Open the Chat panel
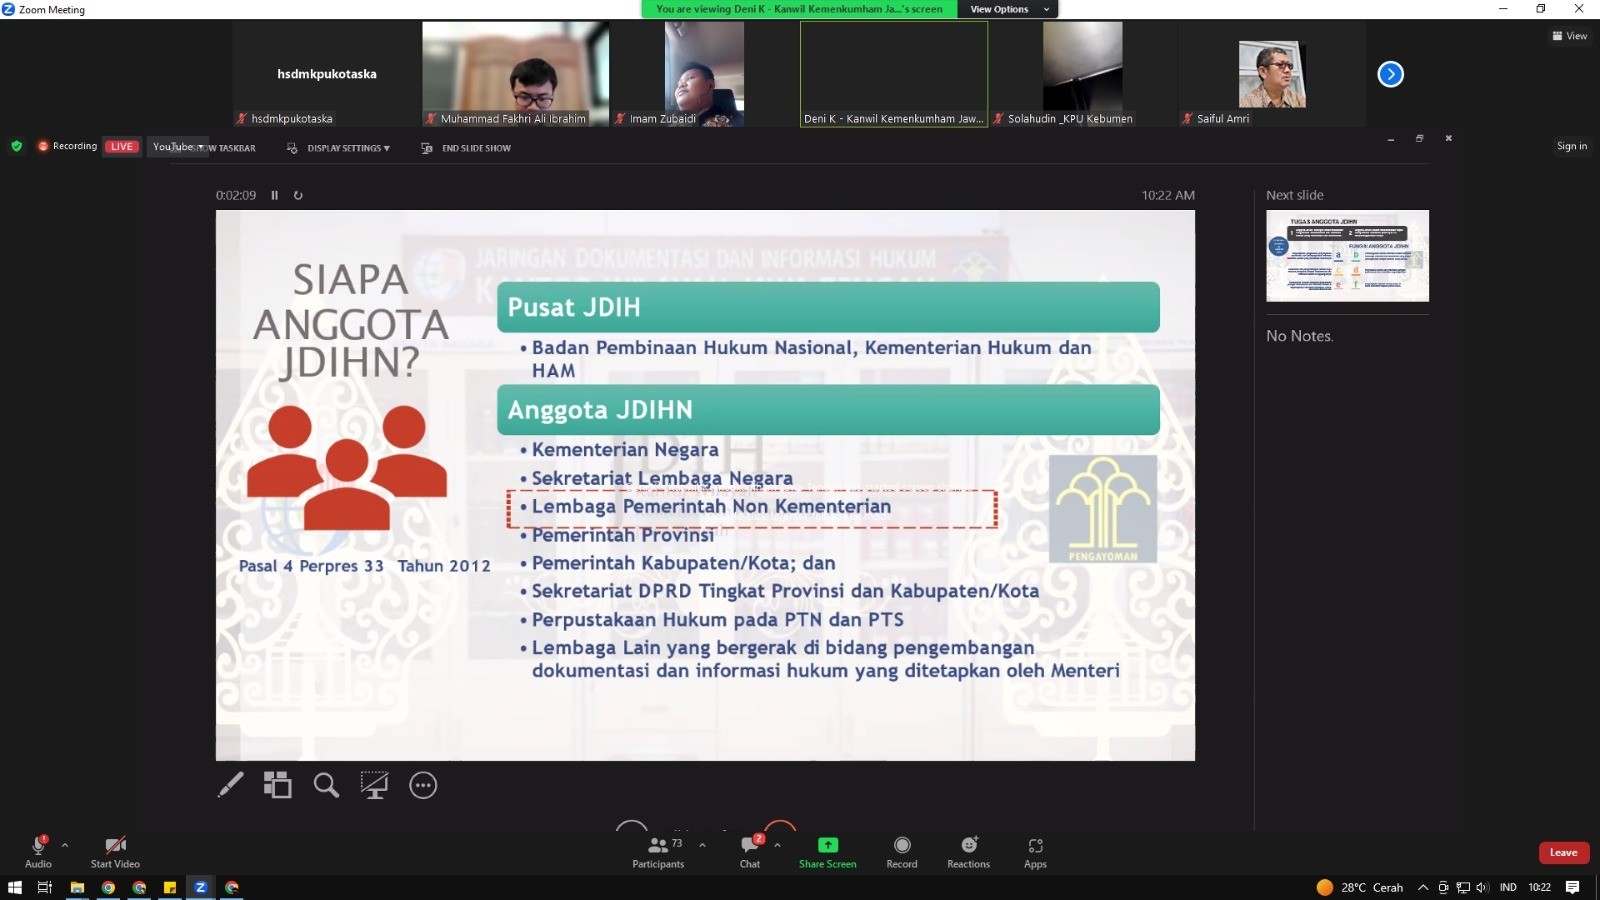Image resolution: width=1600 pixels, height=900 pixels. (x=750, y=851)
